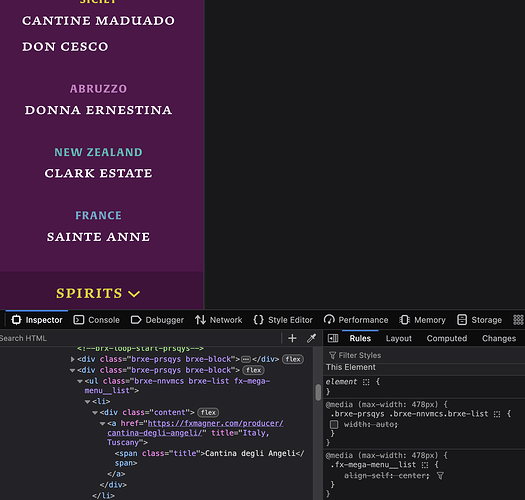Click the filter funnel beside align-self: center
The width and height of the screenshot is (525, 500).
[440, 476]
